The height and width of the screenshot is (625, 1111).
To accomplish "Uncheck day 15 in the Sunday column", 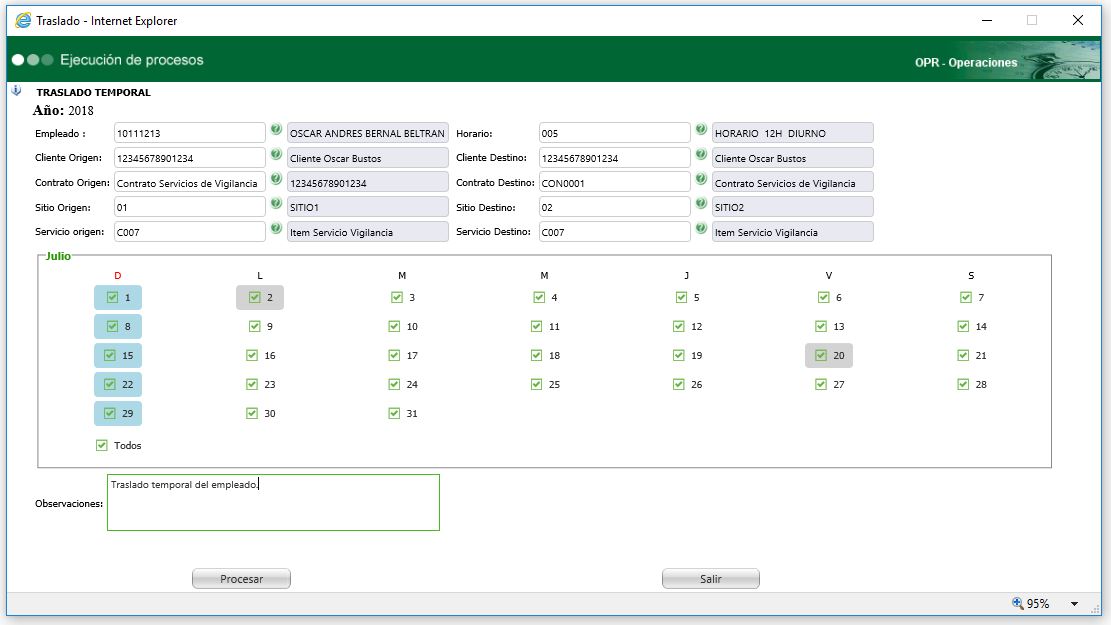I will coord(112,355).
